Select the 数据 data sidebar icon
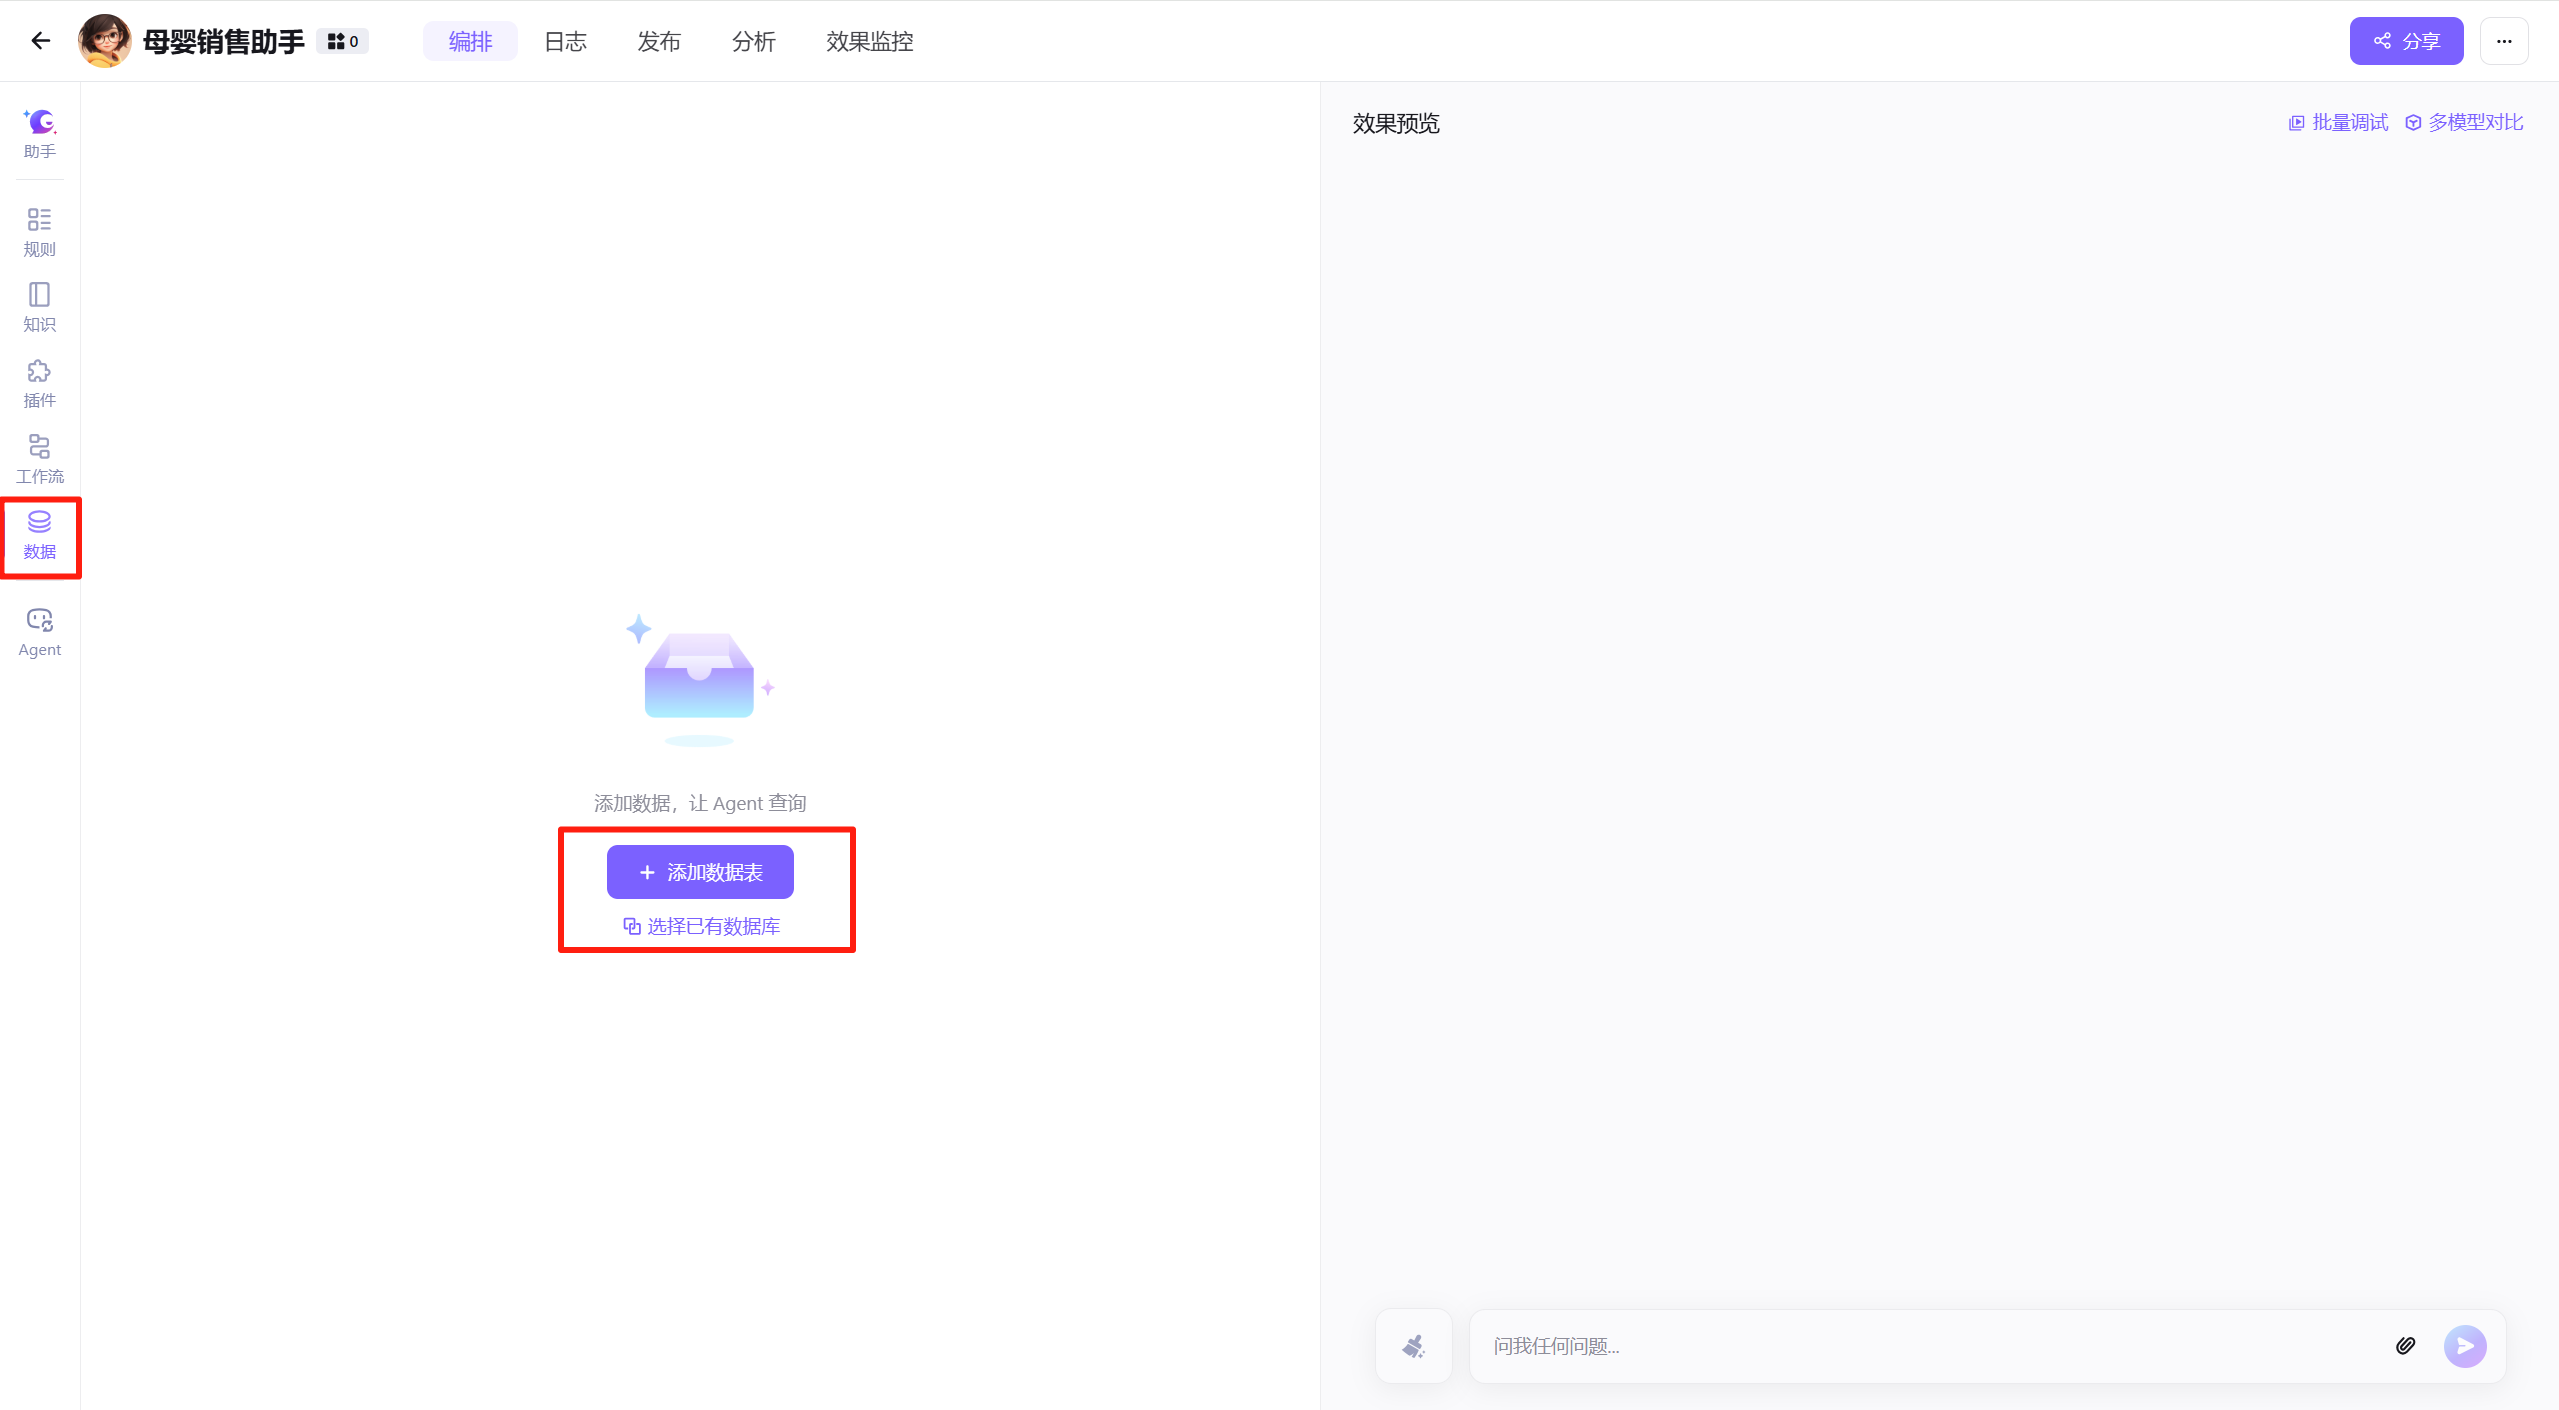The height and width of the screenshot is (1410, 2559). (x=40, y=535)
